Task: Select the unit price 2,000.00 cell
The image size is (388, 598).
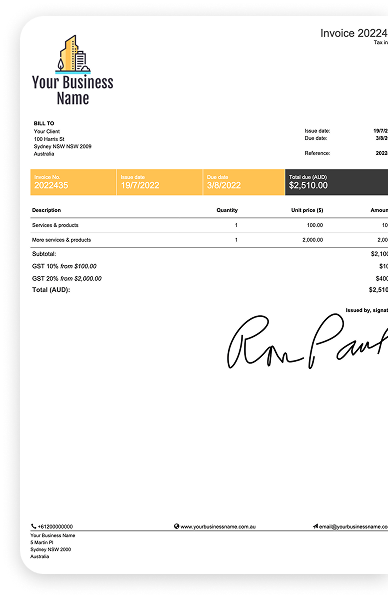Action: (313, 240)
